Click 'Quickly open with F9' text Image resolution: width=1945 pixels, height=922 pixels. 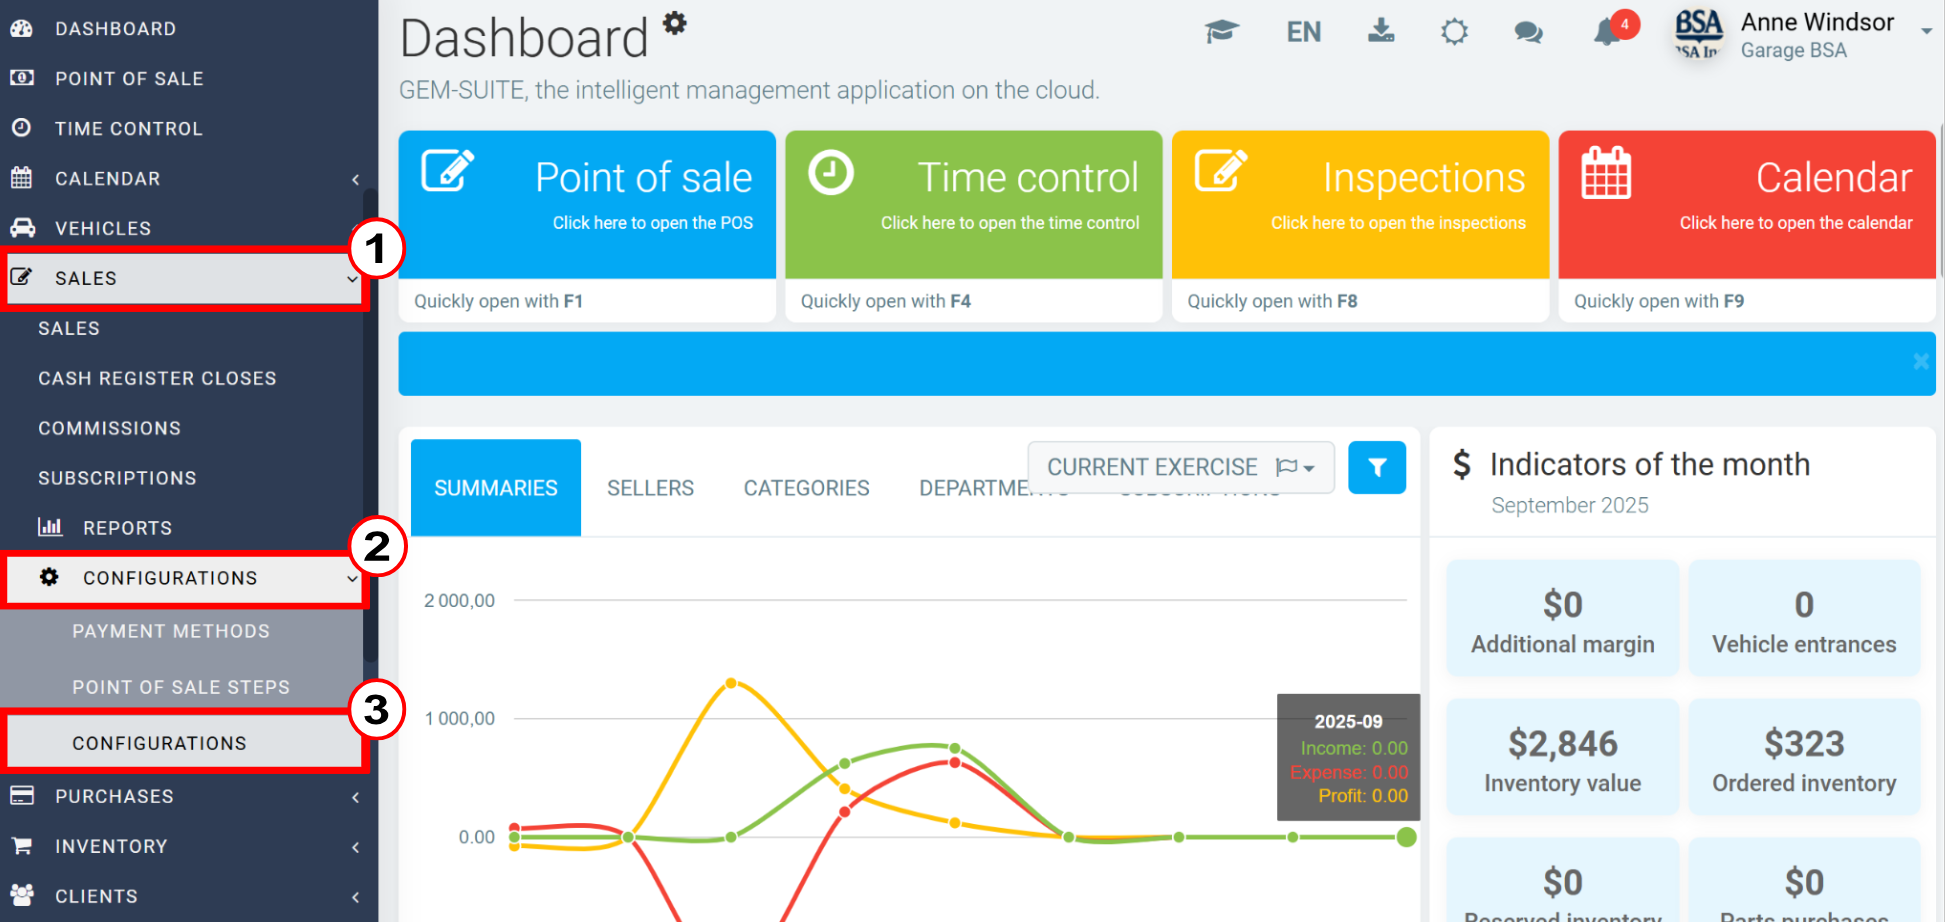(1658, 301)
